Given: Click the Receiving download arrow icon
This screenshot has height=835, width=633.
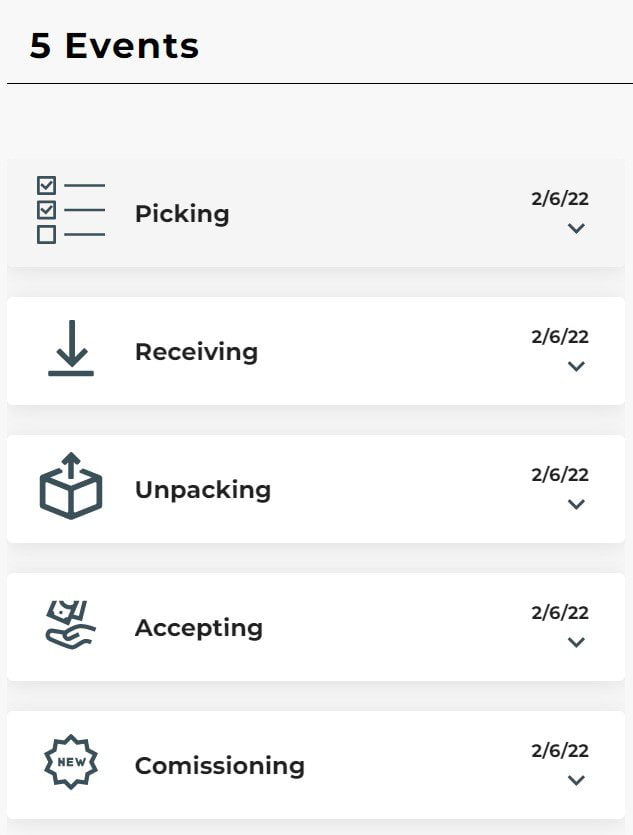Looking at the screenshot, I should pyautogui.click(x=71, y=348).
